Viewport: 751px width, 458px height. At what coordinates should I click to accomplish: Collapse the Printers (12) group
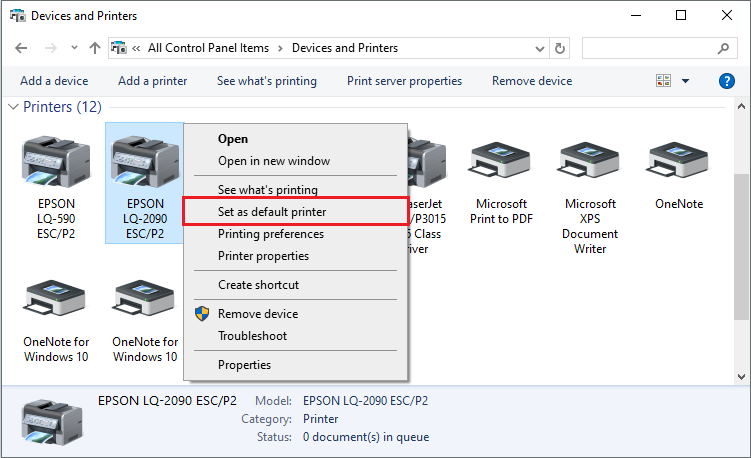point(13,107)
